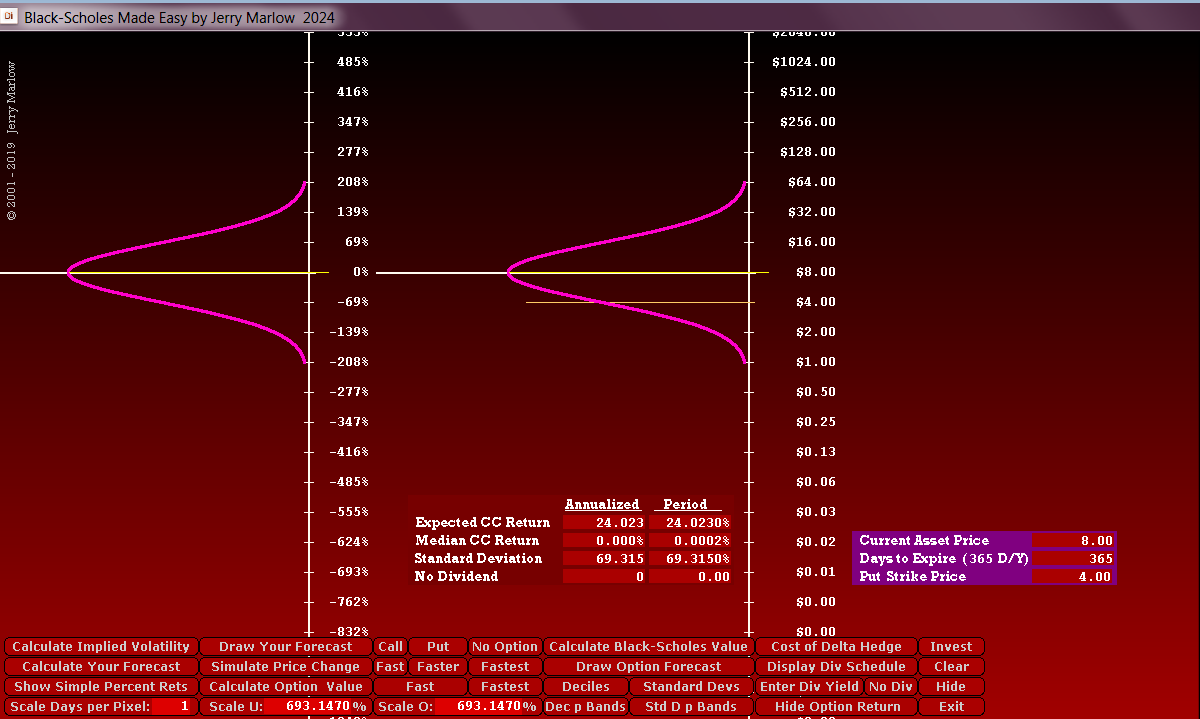Image resolution: width=1200 pixels, height=719 pixels.
Task: Click the 208% return axis label
Action: click(353, 182)
